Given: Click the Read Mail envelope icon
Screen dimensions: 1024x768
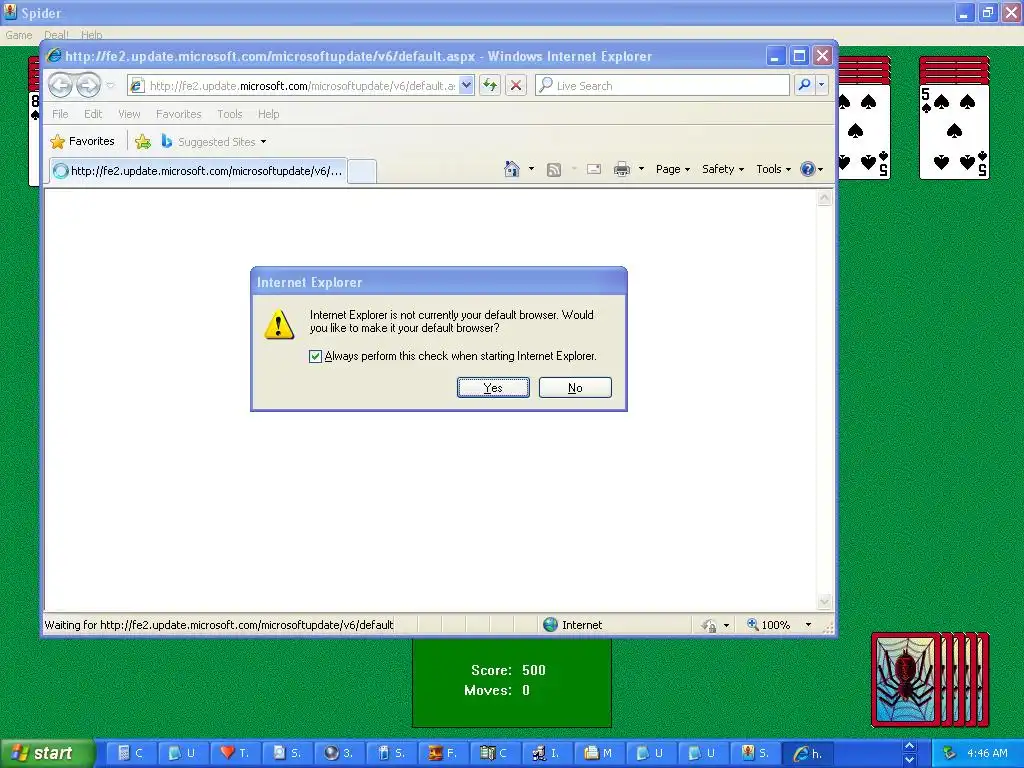Looking at the screenshot, I should [x=594, y=169].
